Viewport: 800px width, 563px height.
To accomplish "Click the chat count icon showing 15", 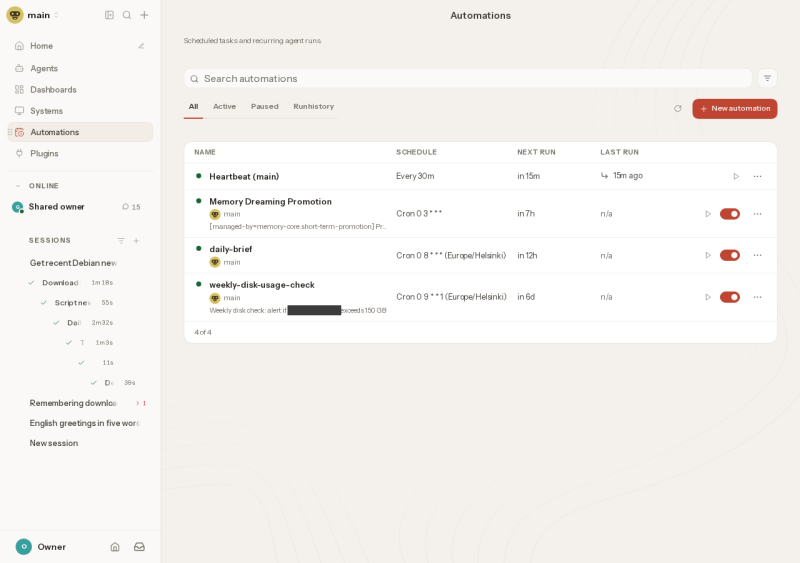I will coord(126,207).
